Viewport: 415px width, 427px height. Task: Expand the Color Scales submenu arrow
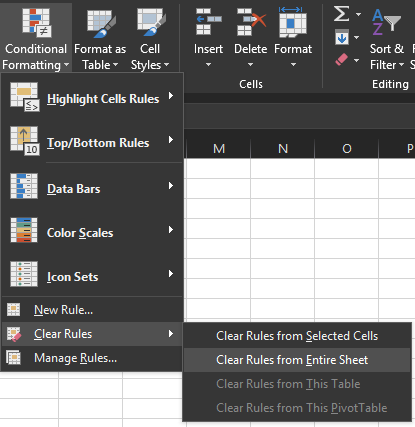[x=171, y=230]
